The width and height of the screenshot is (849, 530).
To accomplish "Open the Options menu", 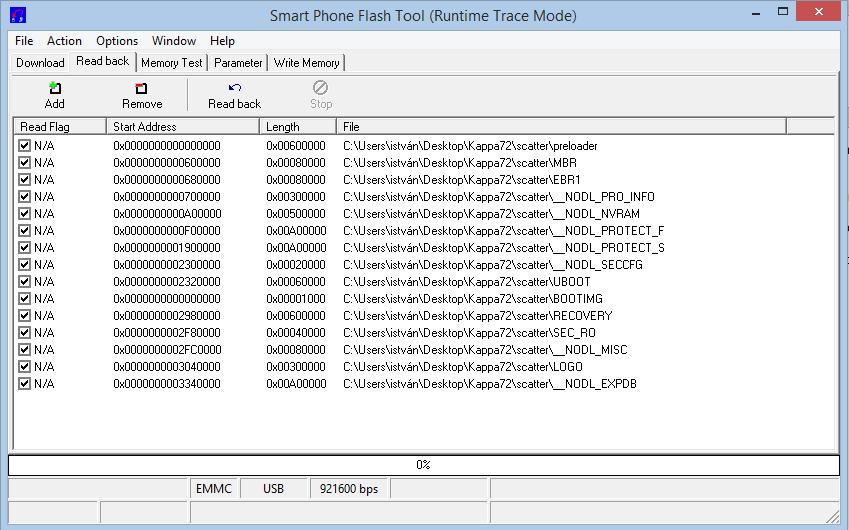I will 117,41.
